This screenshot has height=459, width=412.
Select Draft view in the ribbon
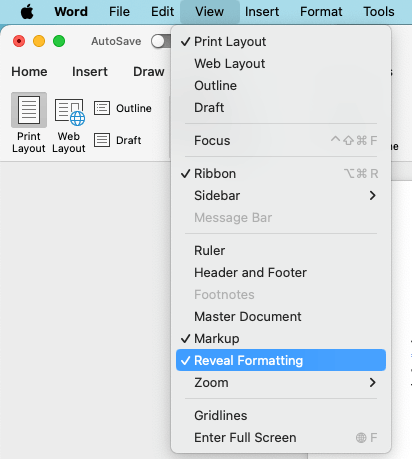[118, 140]
